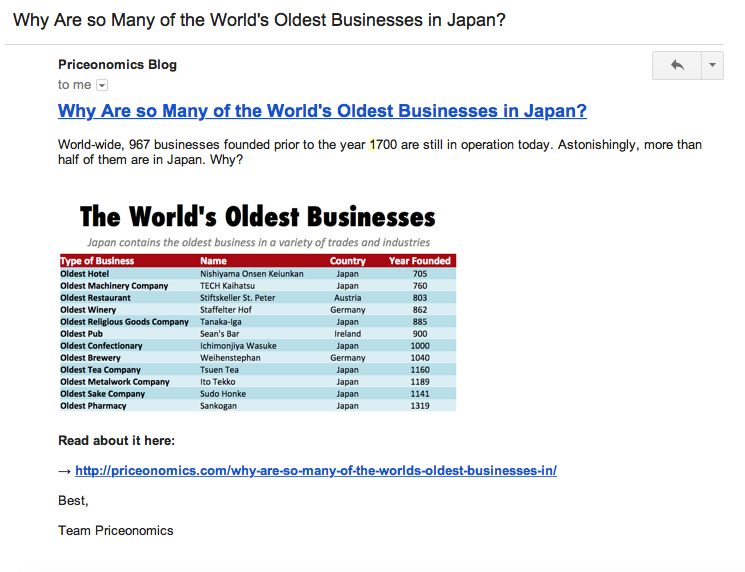Click the Priceonomics Blog sender name
The width and height of the screenshot is (745, 572).
(117, 65)
